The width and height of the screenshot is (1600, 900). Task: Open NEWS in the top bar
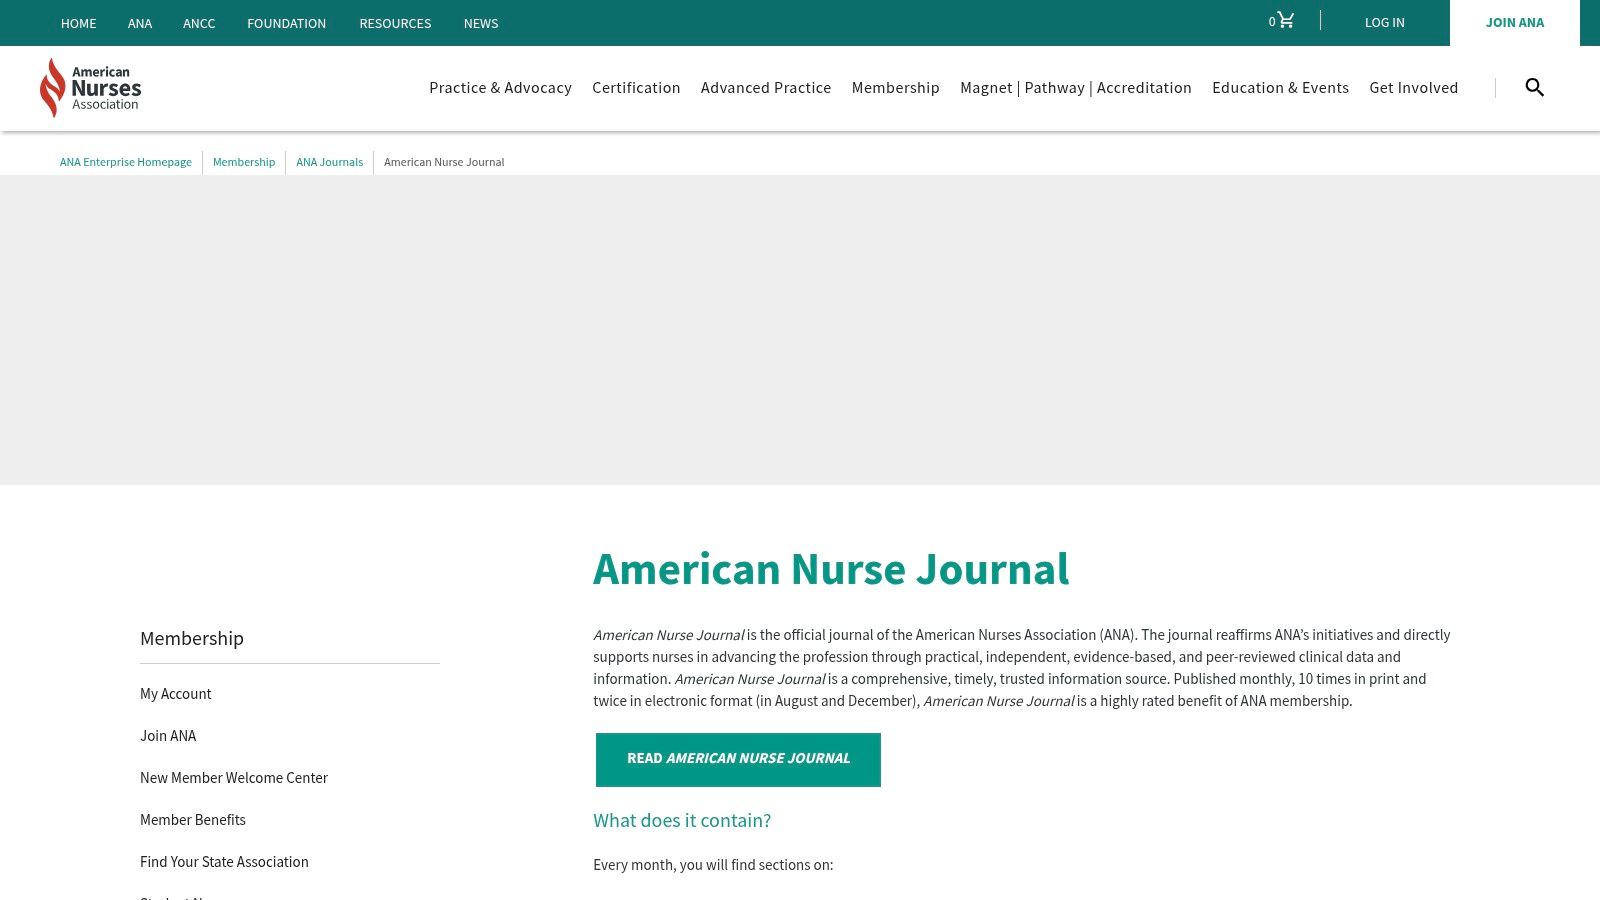[x=481, y=23]
